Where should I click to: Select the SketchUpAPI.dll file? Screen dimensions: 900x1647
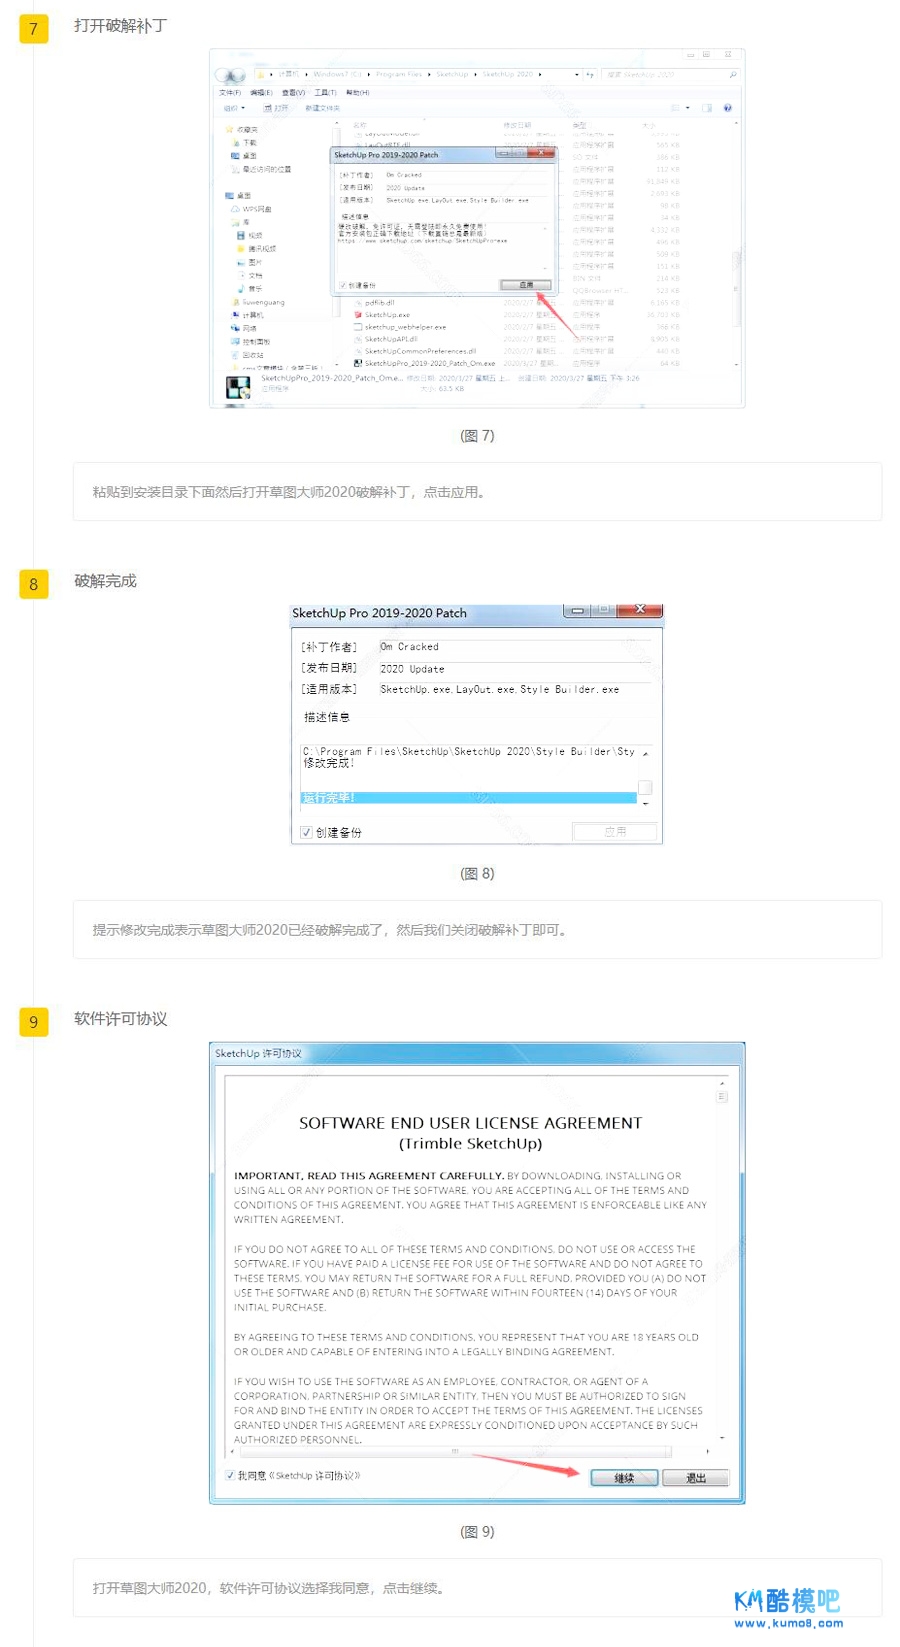tap(386, 339)
